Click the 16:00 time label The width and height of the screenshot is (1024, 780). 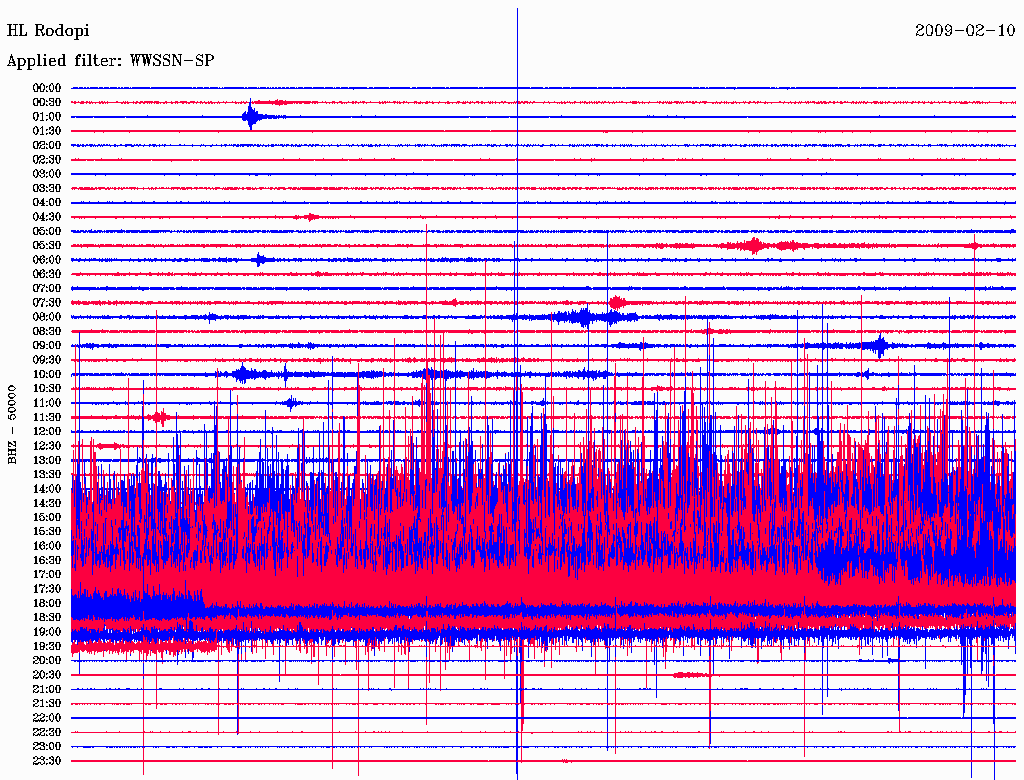click(x=47, y=546)
